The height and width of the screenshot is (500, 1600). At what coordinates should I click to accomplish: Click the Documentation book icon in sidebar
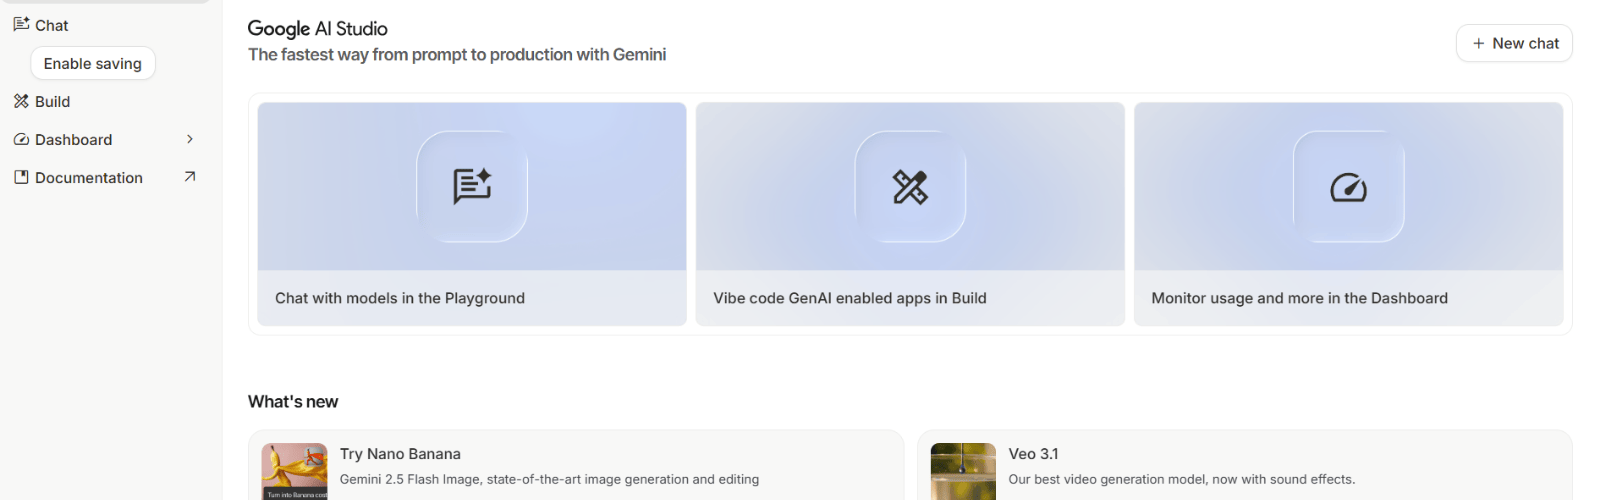point(21,177)
